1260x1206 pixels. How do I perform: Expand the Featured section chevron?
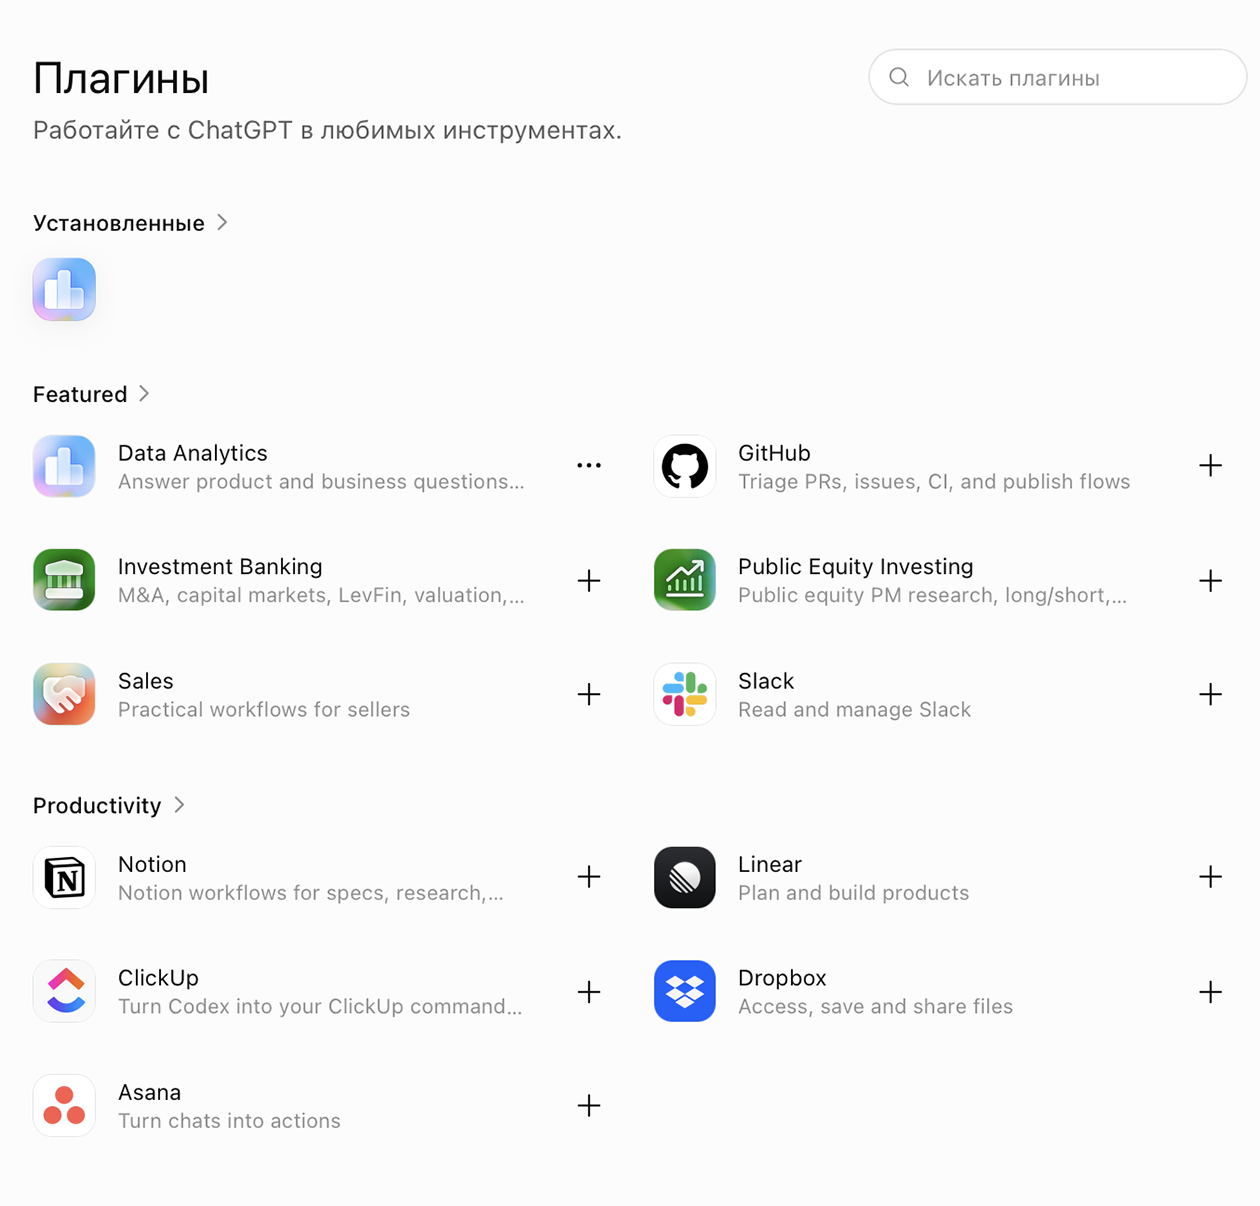pyautogui.click(x=144, y=393)
